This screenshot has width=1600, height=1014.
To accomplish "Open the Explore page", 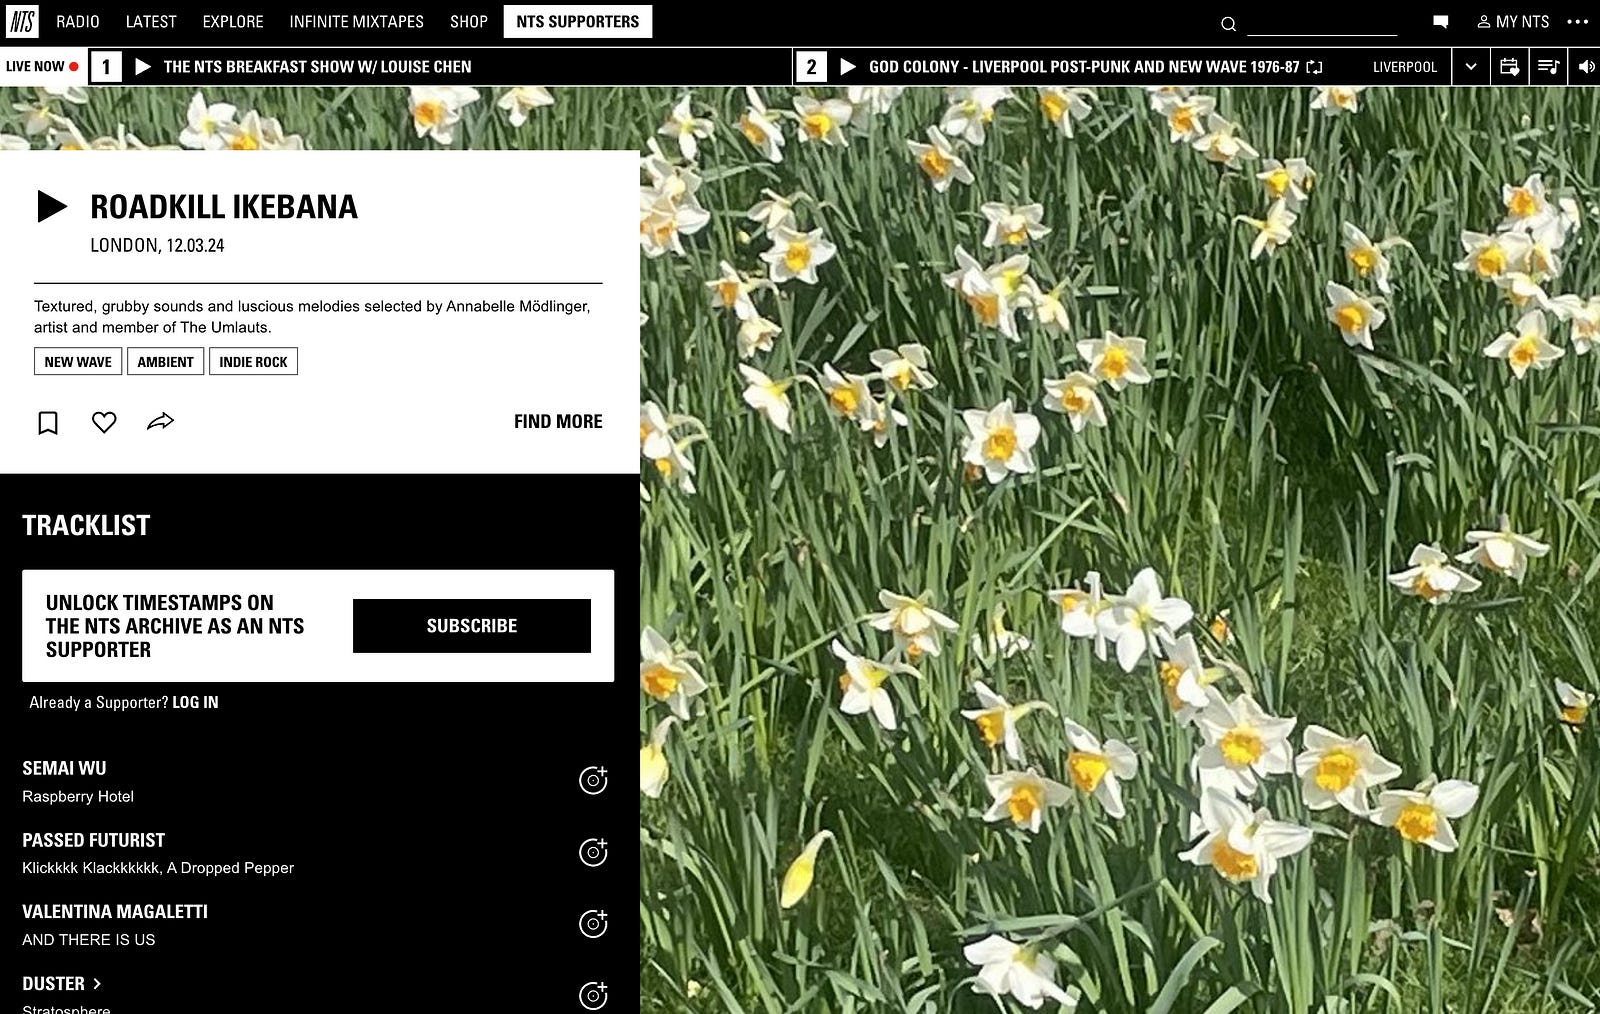I will (x=233, y=21).
